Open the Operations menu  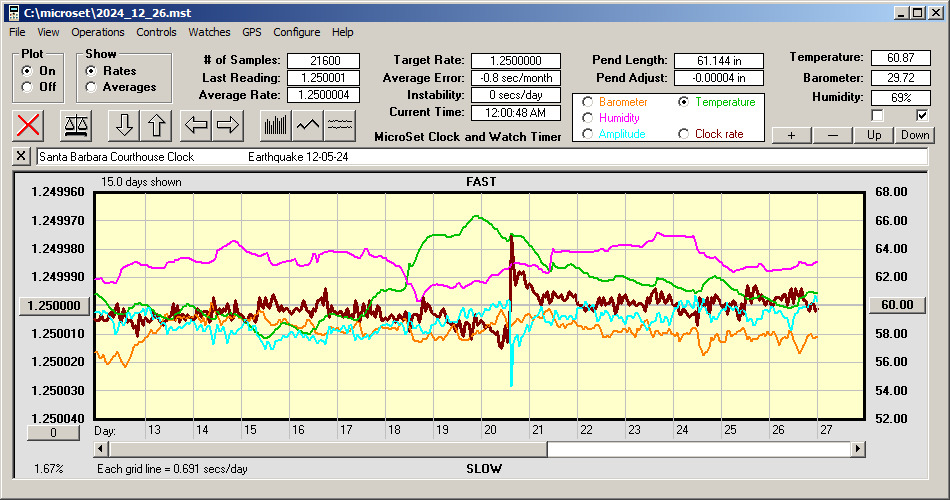(98, 32)
